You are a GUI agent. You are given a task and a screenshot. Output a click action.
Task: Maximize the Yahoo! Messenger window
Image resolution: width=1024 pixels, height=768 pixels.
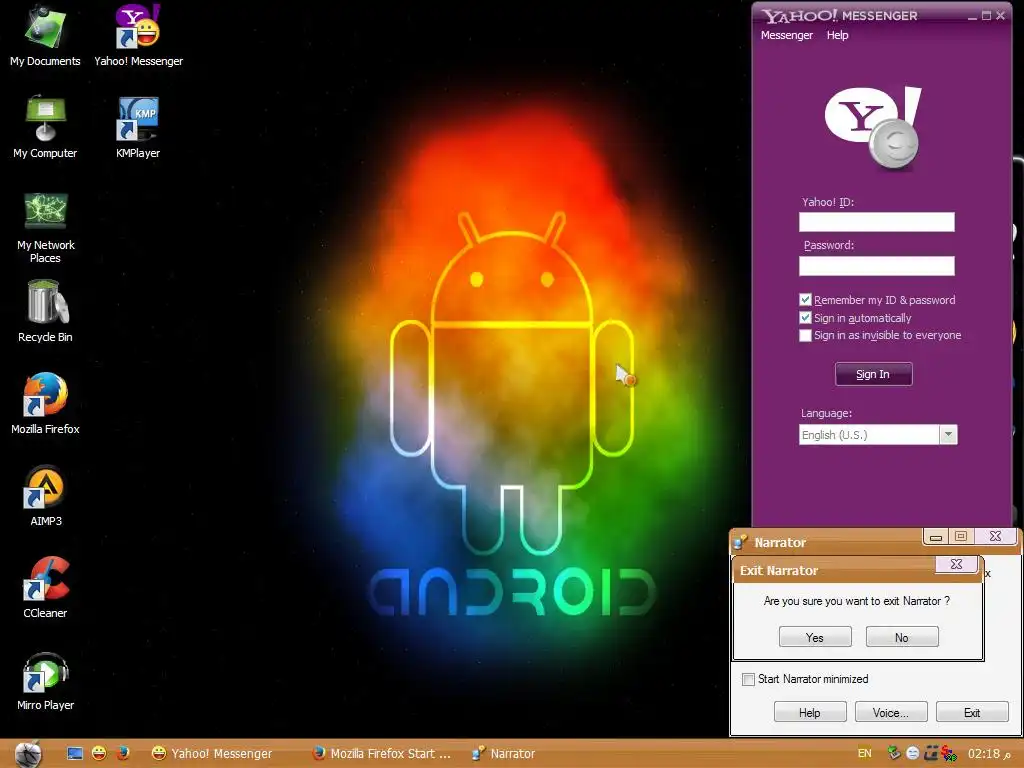pos(986,16)
